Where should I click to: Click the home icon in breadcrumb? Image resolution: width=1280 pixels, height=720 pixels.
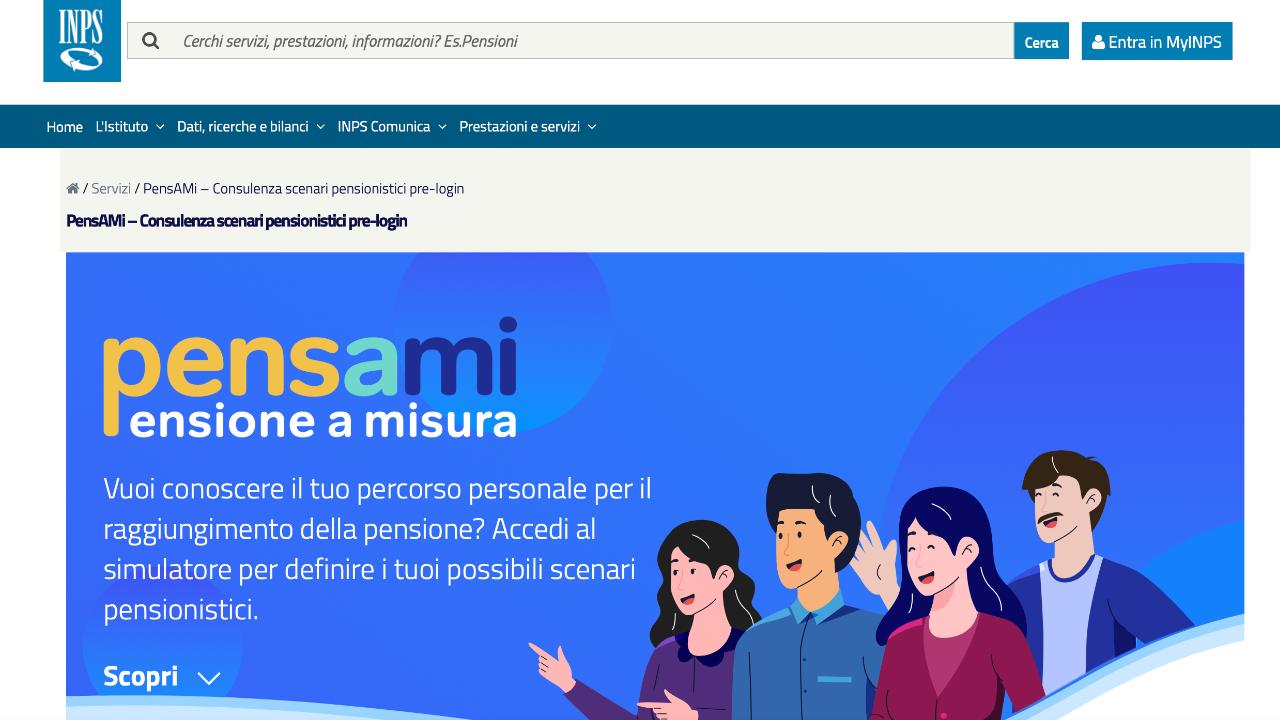point(73,188)
